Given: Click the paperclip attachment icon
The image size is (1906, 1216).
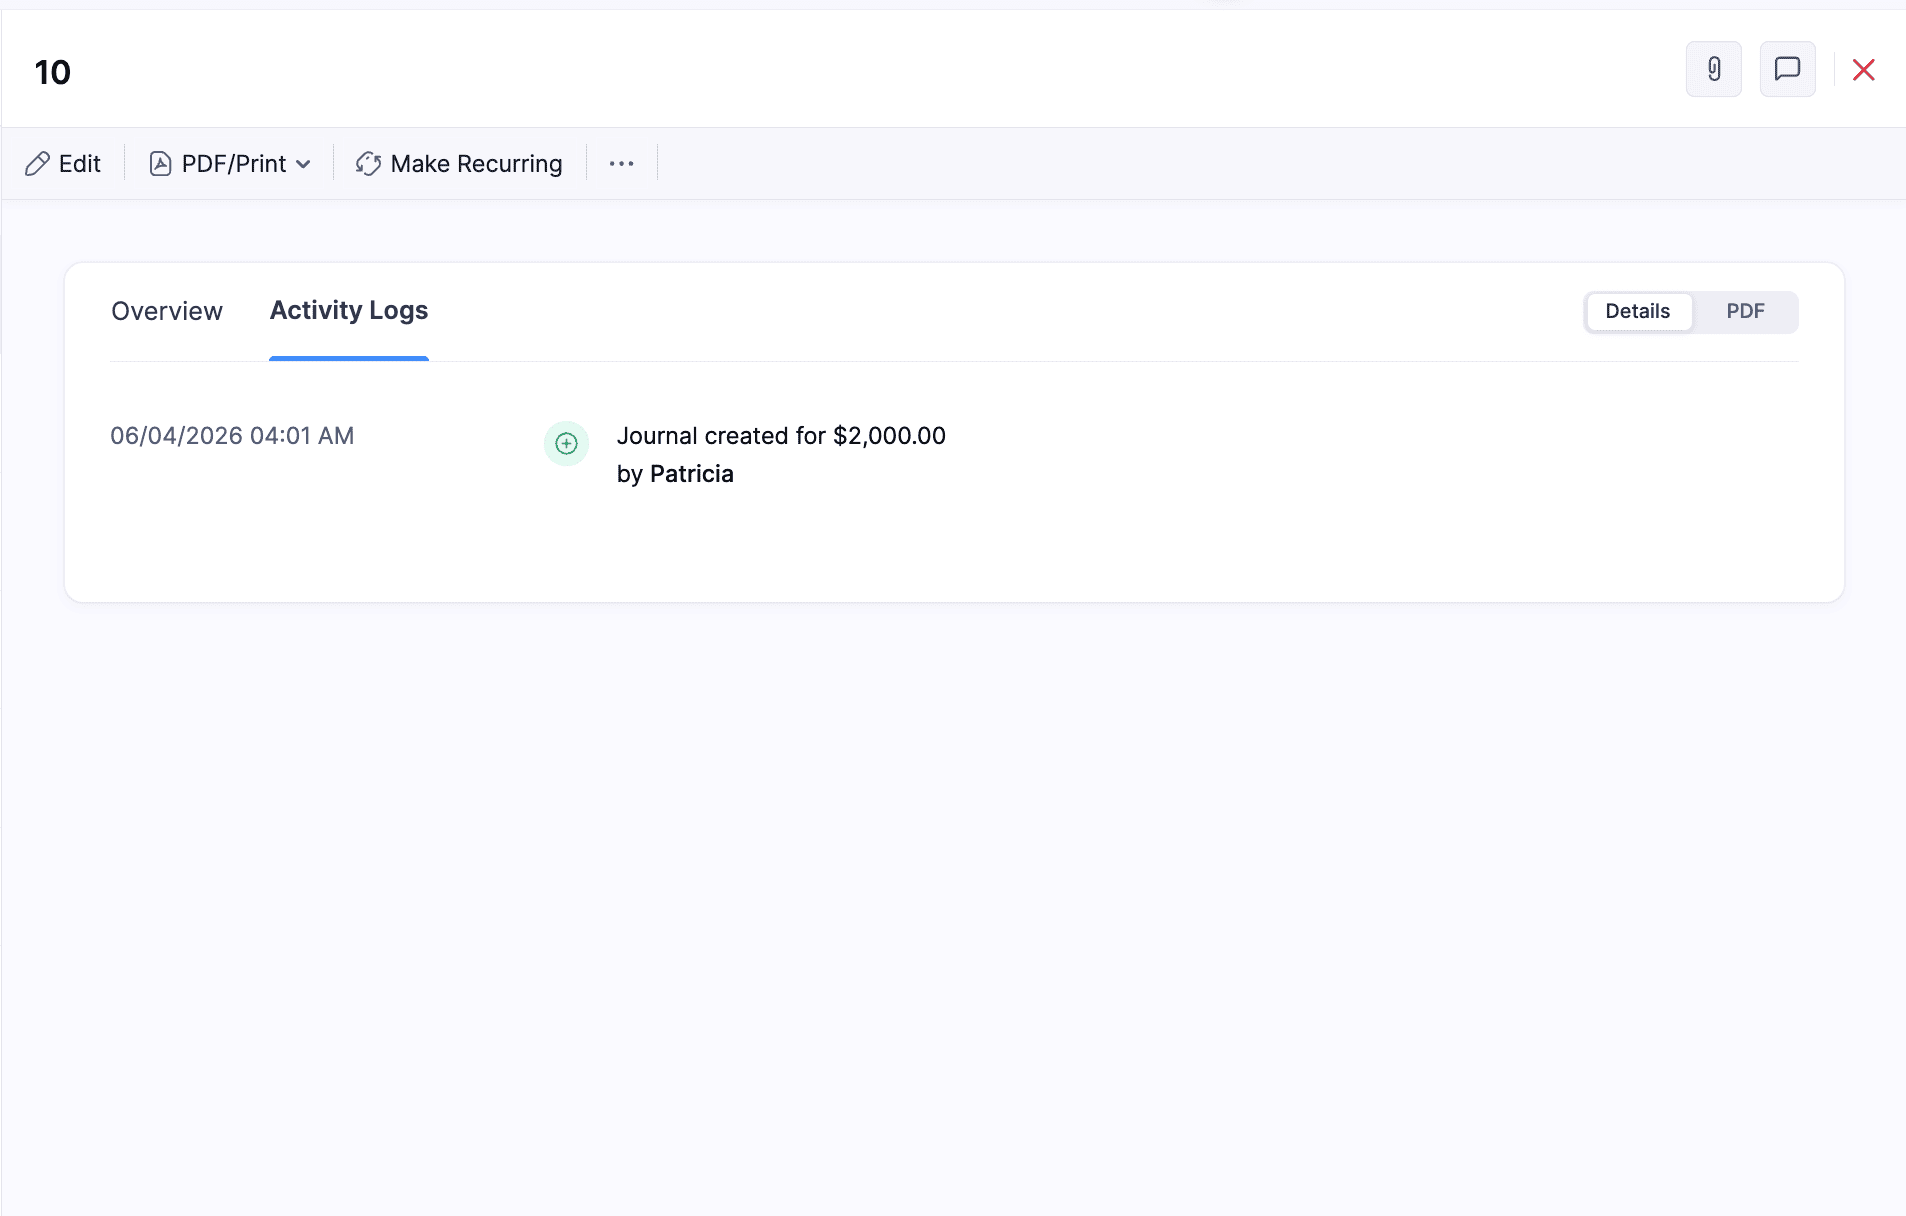Looking at the screenshot, I should (1714, 69).
